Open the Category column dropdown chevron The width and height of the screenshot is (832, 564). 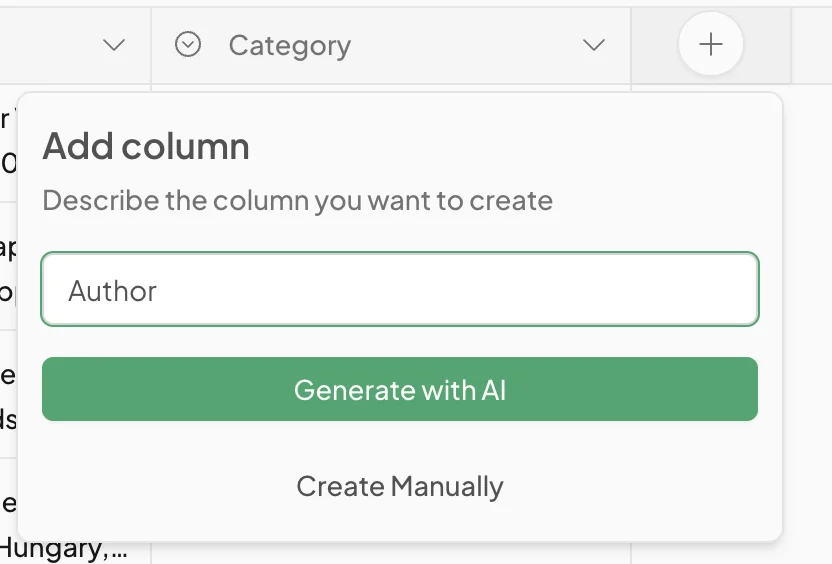[594, 45]
